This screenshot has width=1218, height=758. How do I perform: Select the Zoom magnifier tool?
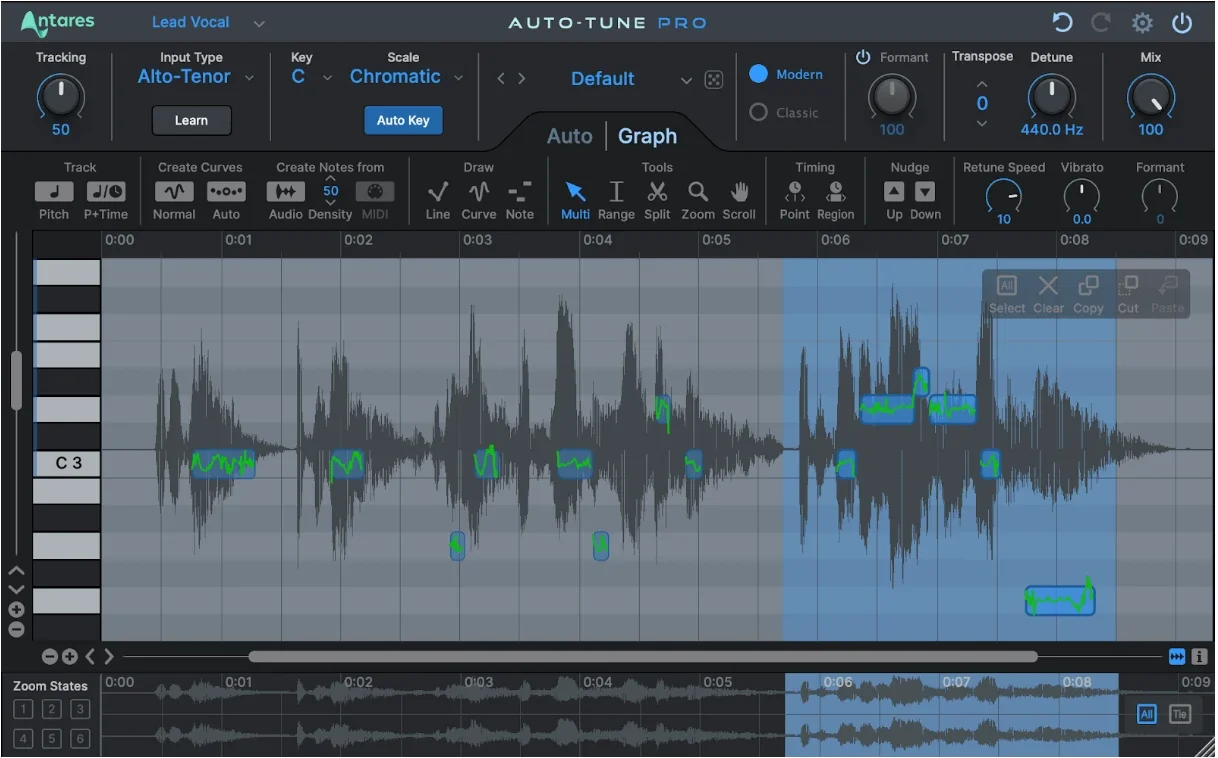698,191
